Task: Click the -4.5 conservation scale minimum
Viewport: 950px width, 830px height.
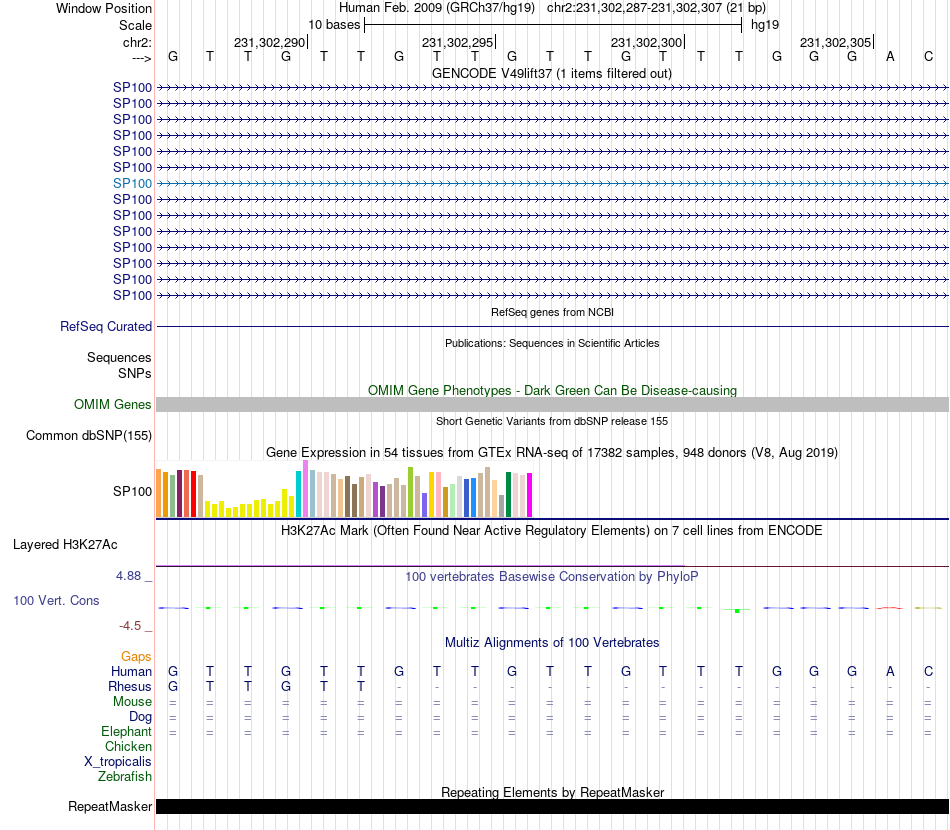Action: click(x=130, y=626)
